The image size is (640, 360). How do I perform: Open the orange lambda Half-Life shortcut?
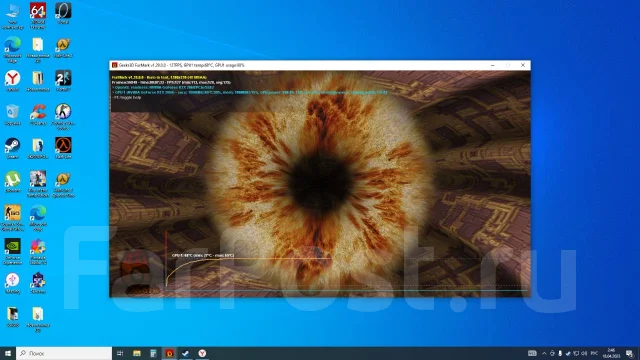click(63, 148)
